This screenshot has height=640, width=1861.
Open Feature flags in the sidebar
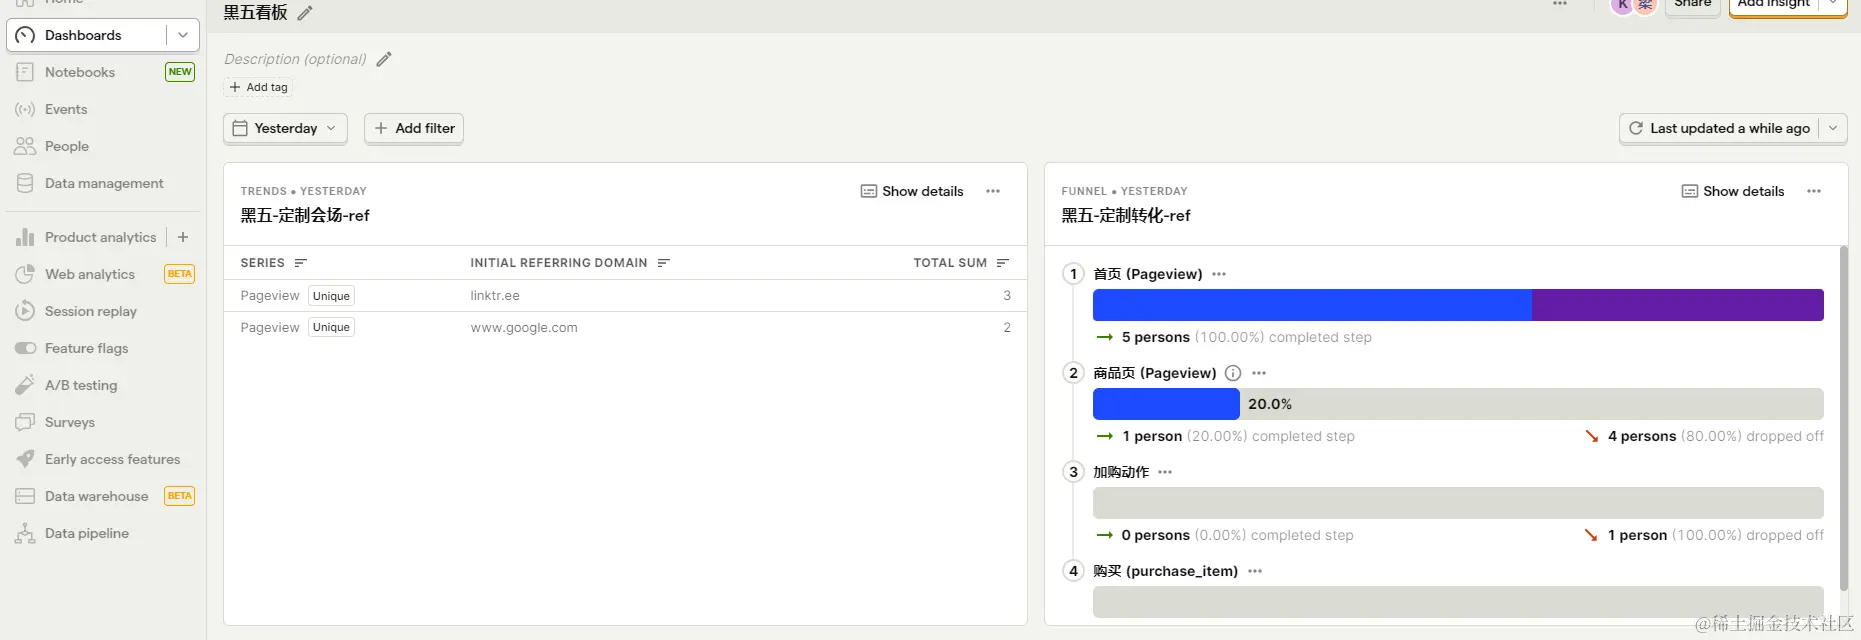pyautogui.click(x=86, y=348)
